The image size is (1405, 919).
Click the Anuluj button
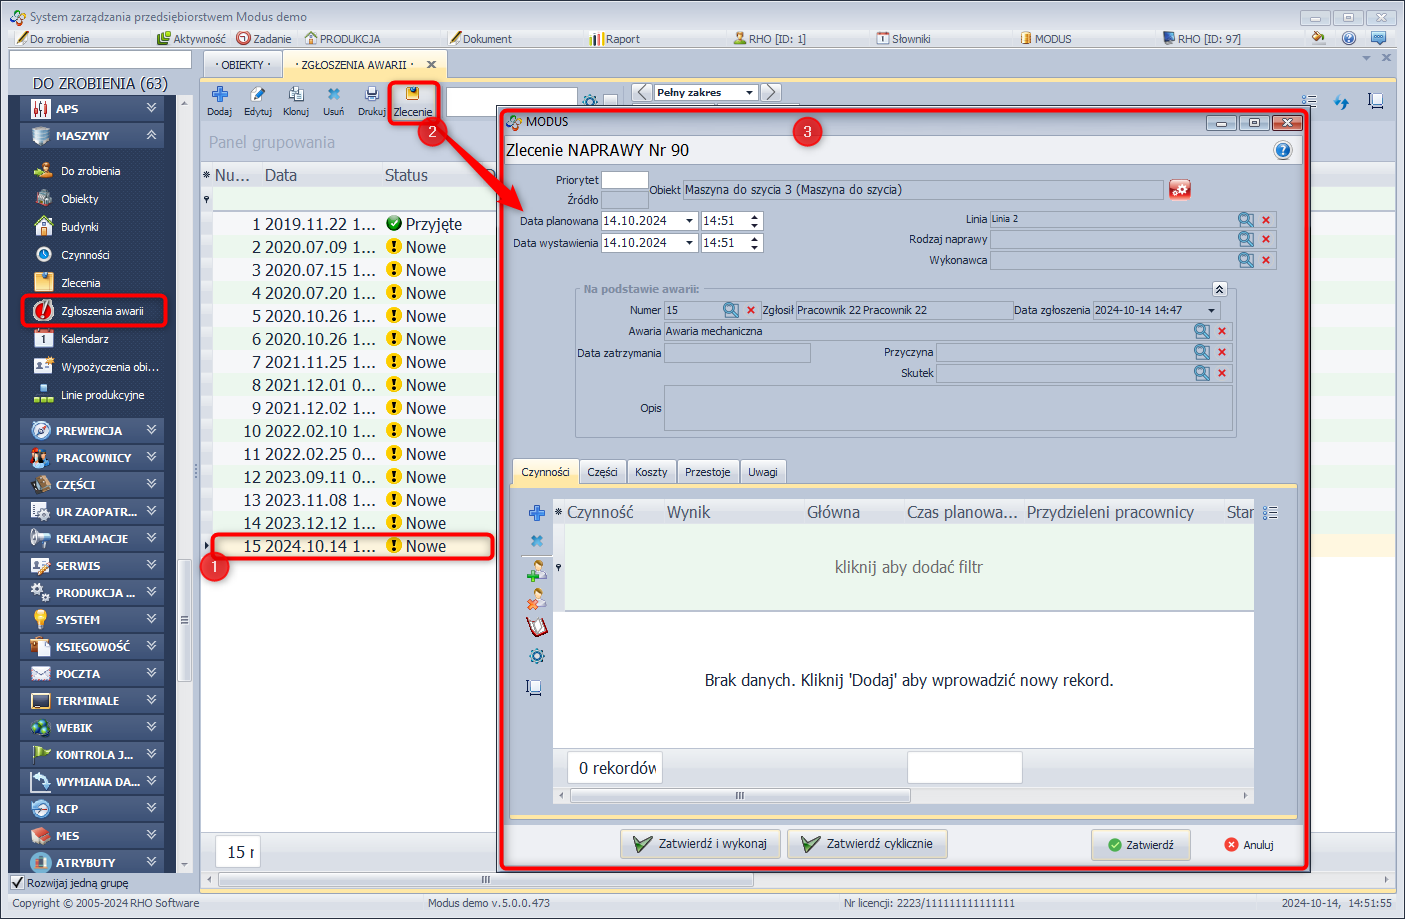pos(1250,845)
